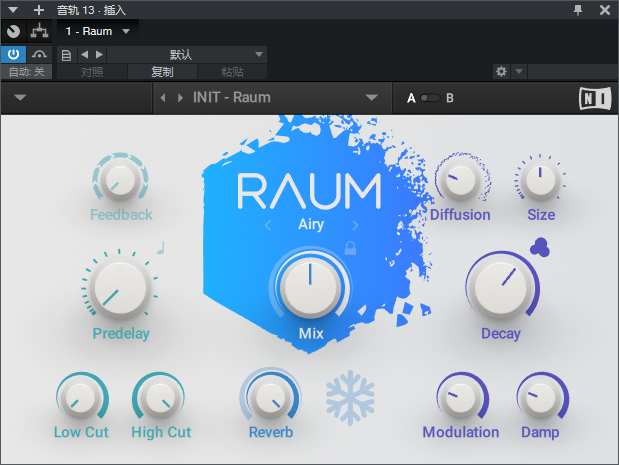Open the 1 - Raum insert selector dropdown
619x465 pixels.
pos(98,31)
